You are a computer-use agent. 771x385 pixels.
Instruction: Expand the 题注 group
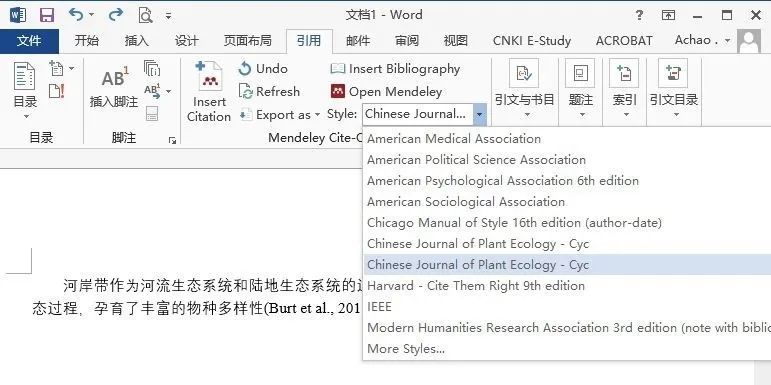580,90
